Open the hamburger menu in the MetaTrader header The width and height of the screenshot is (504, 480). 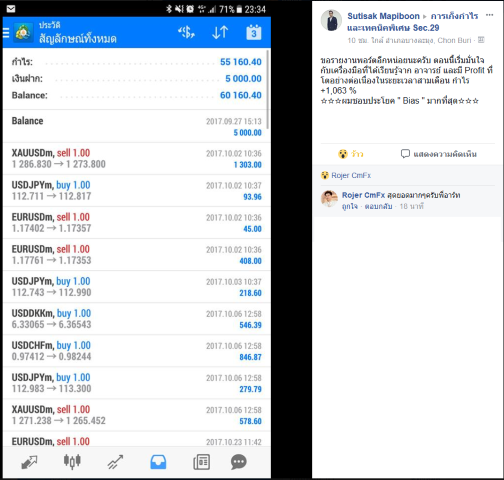6,33
